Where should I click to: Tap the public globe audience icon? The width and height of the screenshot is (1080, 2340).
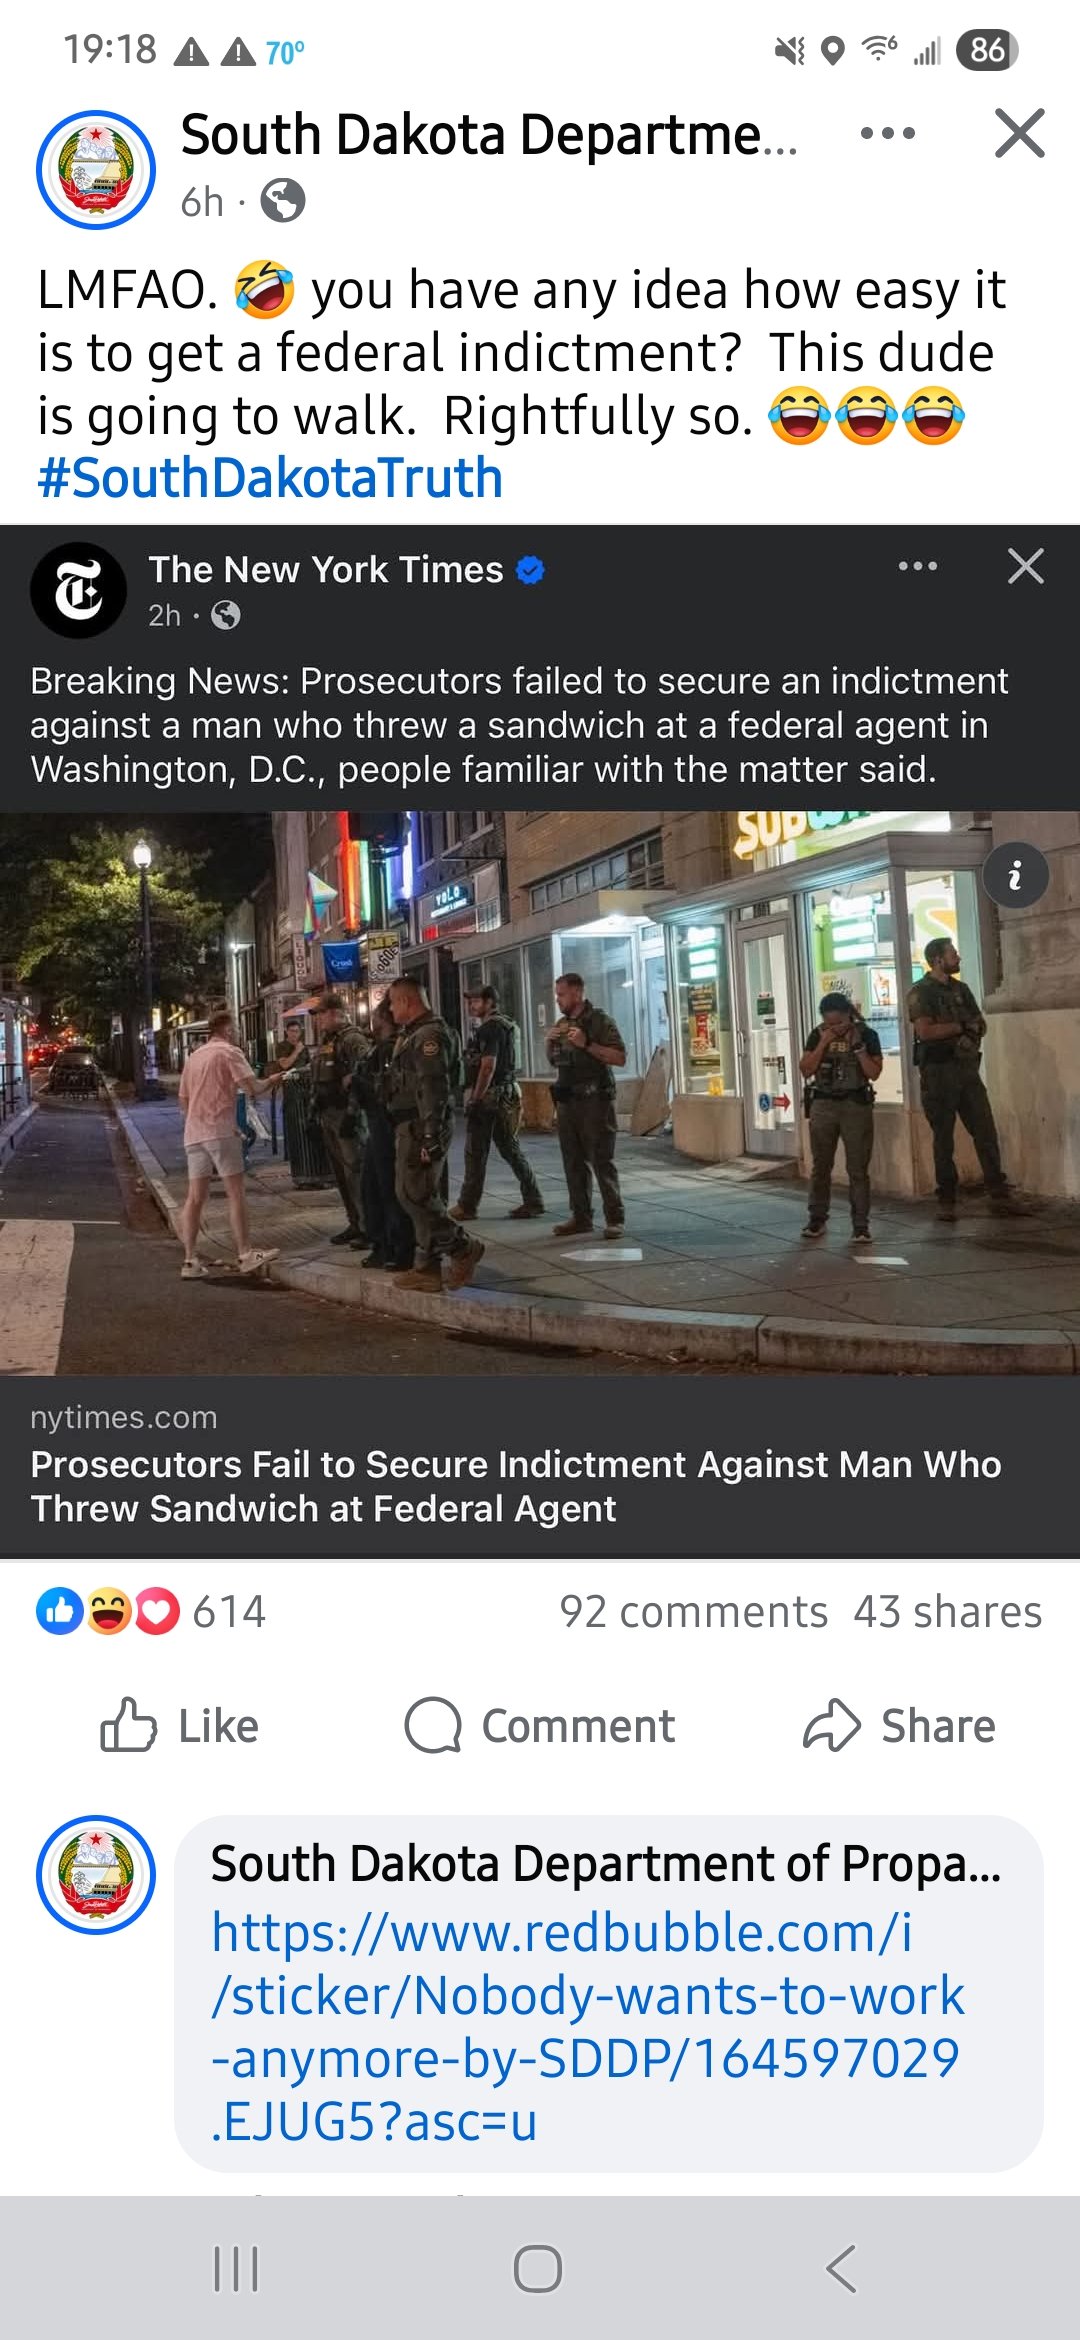click(x=283, y=201)
